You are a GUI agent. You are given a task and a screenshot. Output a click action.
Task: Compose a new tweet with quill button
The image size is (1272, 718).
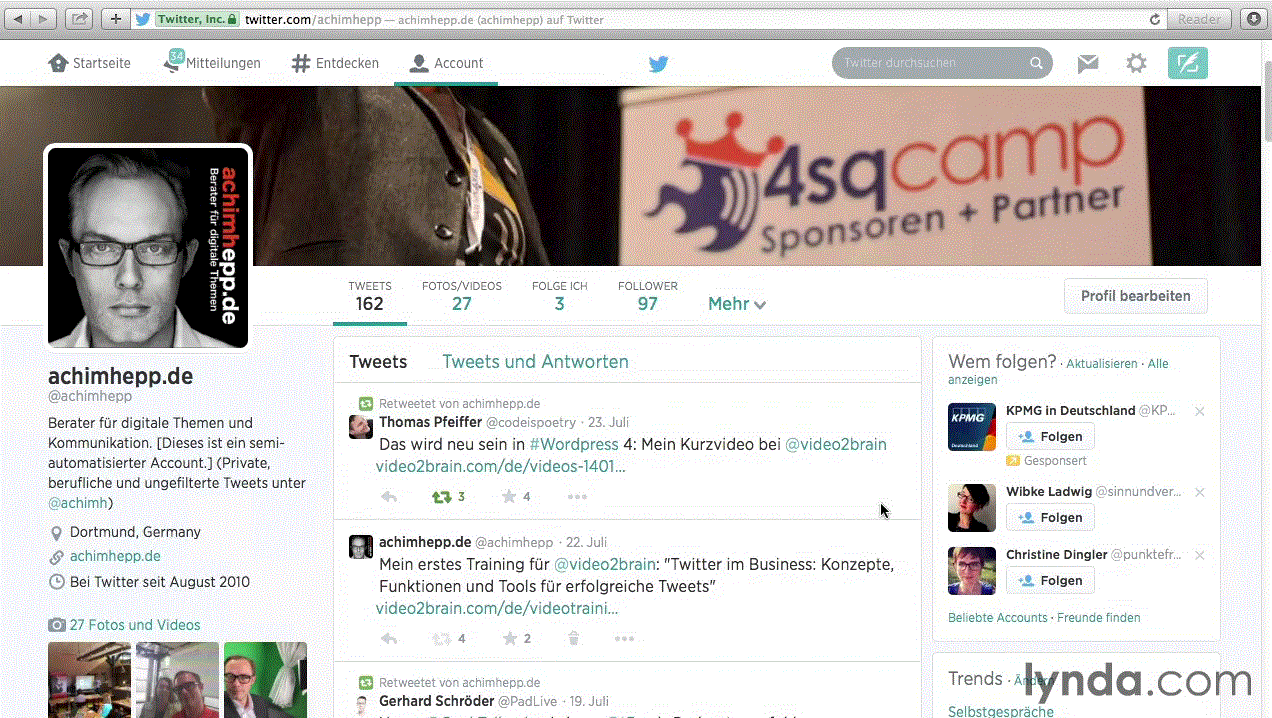coord(1188,63)
